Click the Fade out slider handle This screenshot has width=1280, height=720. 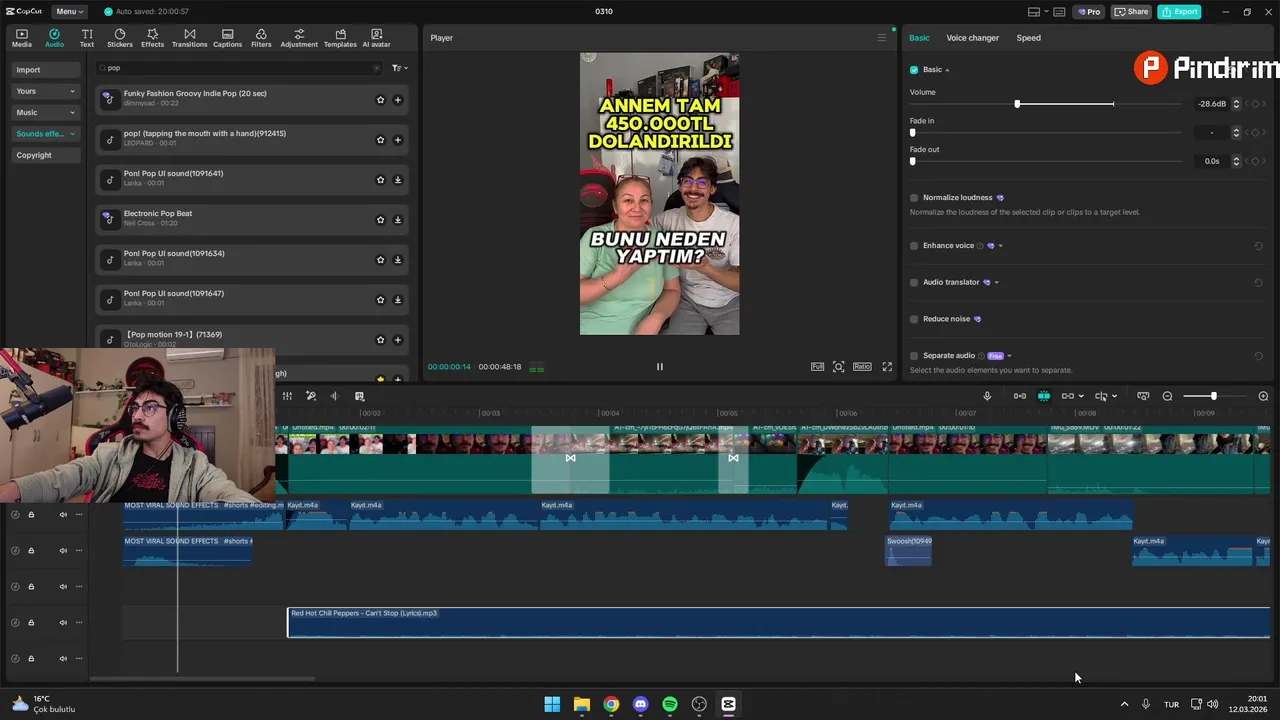(912, 161)
